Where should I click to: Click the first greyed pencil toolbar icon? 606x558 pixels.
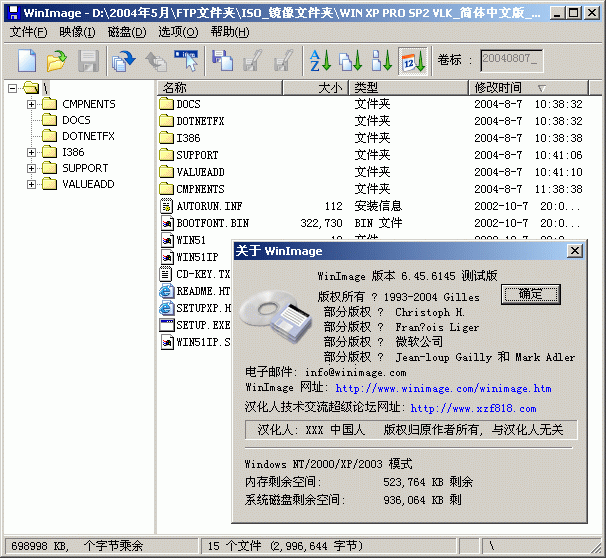pyautogui.click(x=252, y=61)
